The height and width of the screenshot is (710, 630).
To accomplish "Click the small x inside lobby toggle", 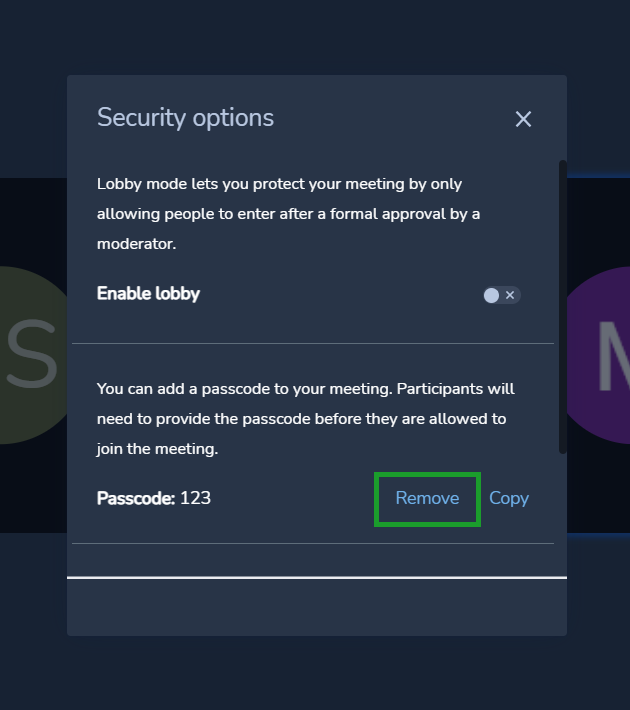I will [x=510, y=295].
